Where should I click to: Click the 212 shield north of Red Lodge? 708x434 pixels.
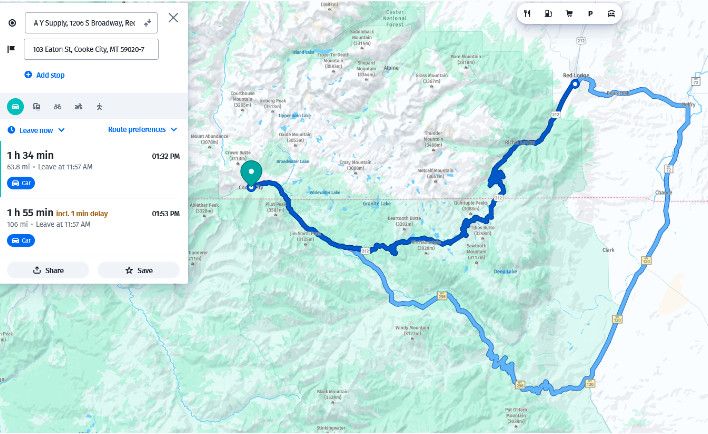click(x=581, y=41)
